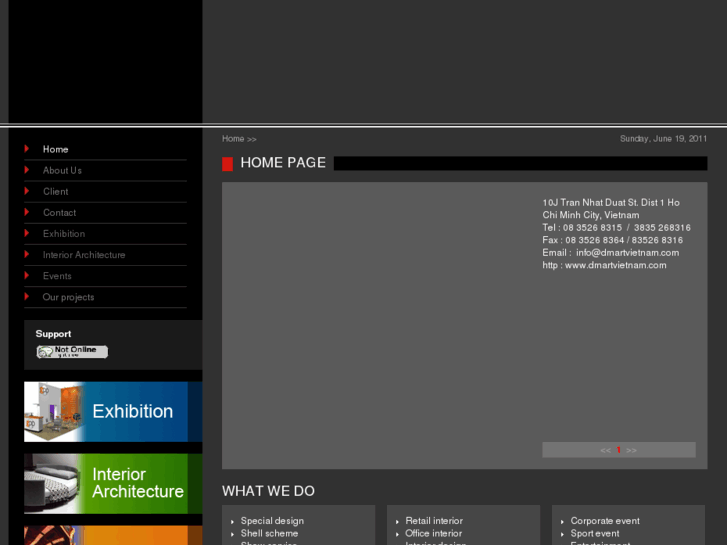Click the Corporate event list item
Image resolution: width=727 pixels, height=545 pixels.
[605, 521]
